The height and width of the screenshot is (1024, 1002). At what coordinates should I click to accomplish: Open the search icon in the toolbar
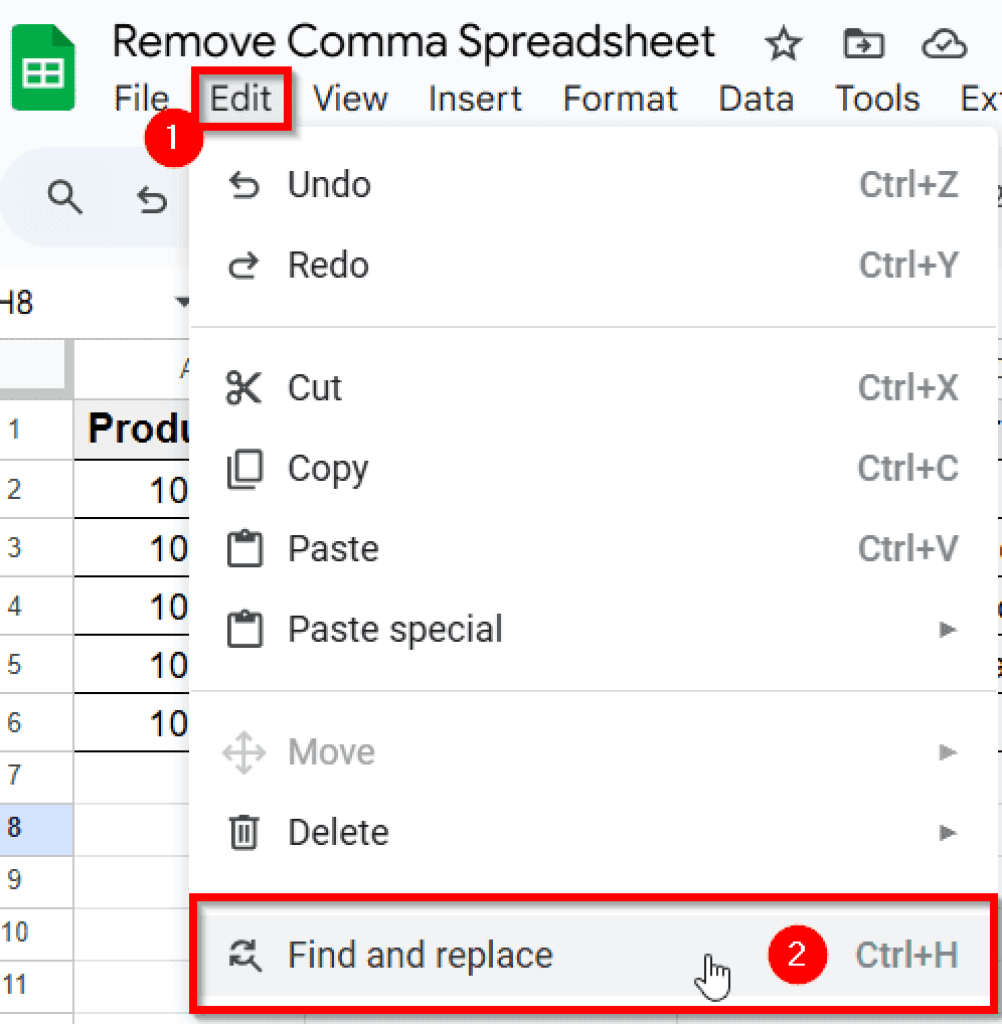tap(65, 197)
